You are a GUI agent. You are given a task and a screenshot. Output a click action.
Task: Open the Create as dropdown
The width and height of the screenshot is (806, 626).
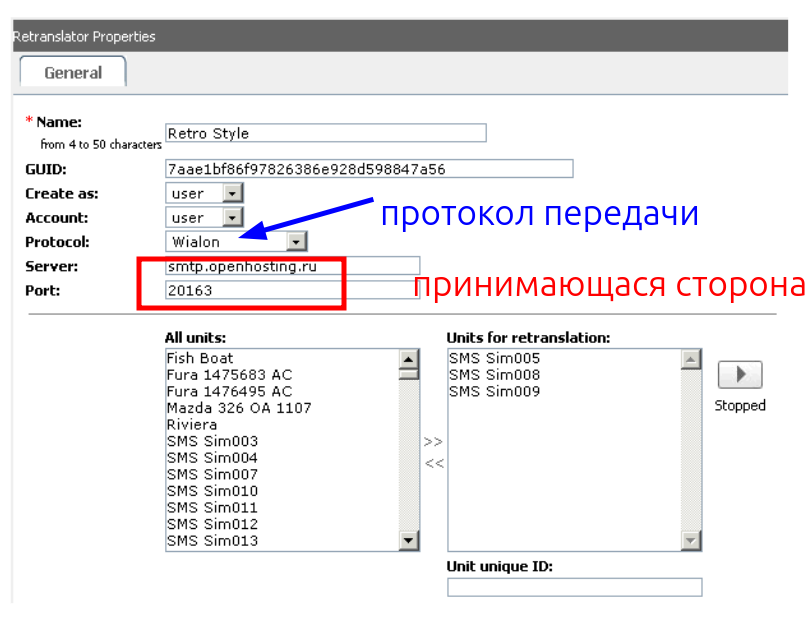(x=232, y=193)
